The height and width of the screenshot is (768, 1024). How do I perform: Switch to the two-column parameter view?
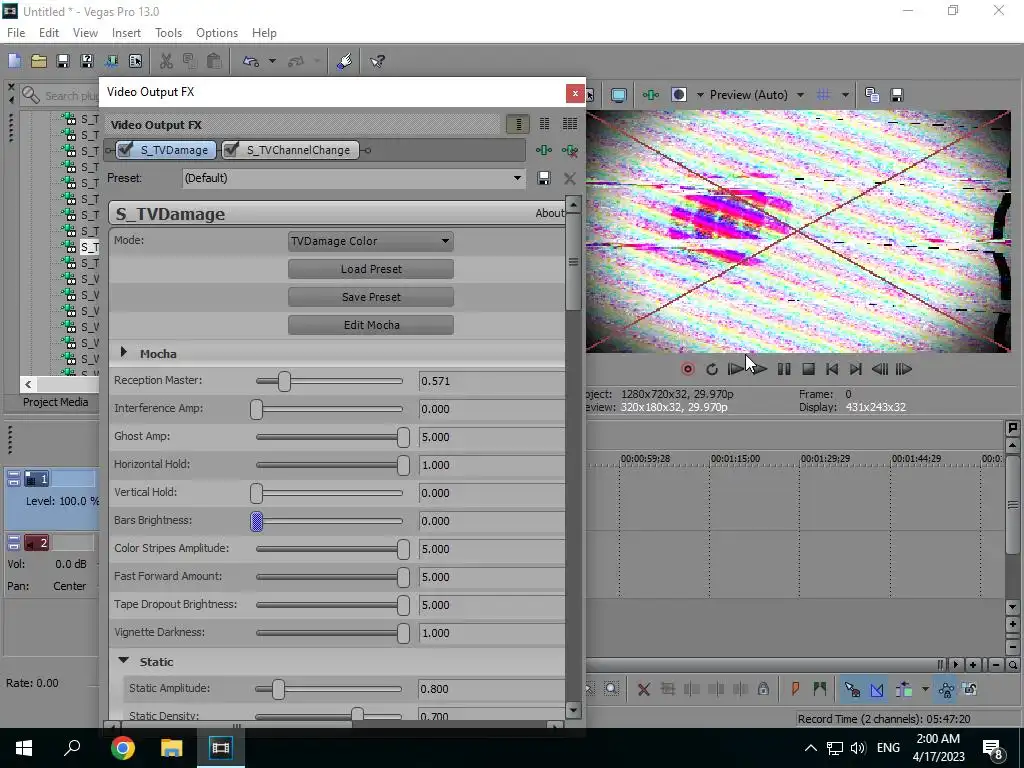pyautogui.click(x=544, y=124)
